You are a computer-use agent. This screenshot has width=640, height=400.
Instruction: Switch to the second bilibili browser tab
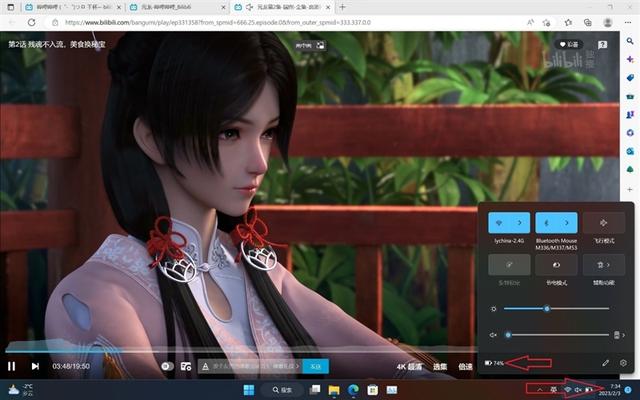[178, 7]
